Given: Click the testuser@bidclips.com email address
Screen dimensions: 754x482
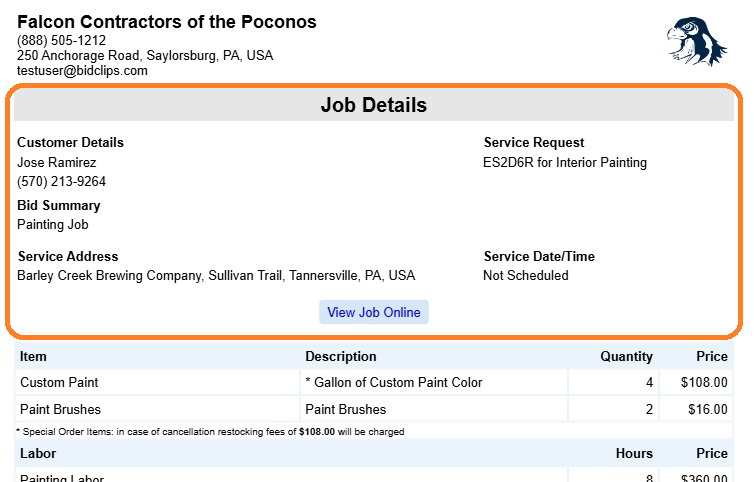Looking at the screenshot, I should [x=82, y=71].
